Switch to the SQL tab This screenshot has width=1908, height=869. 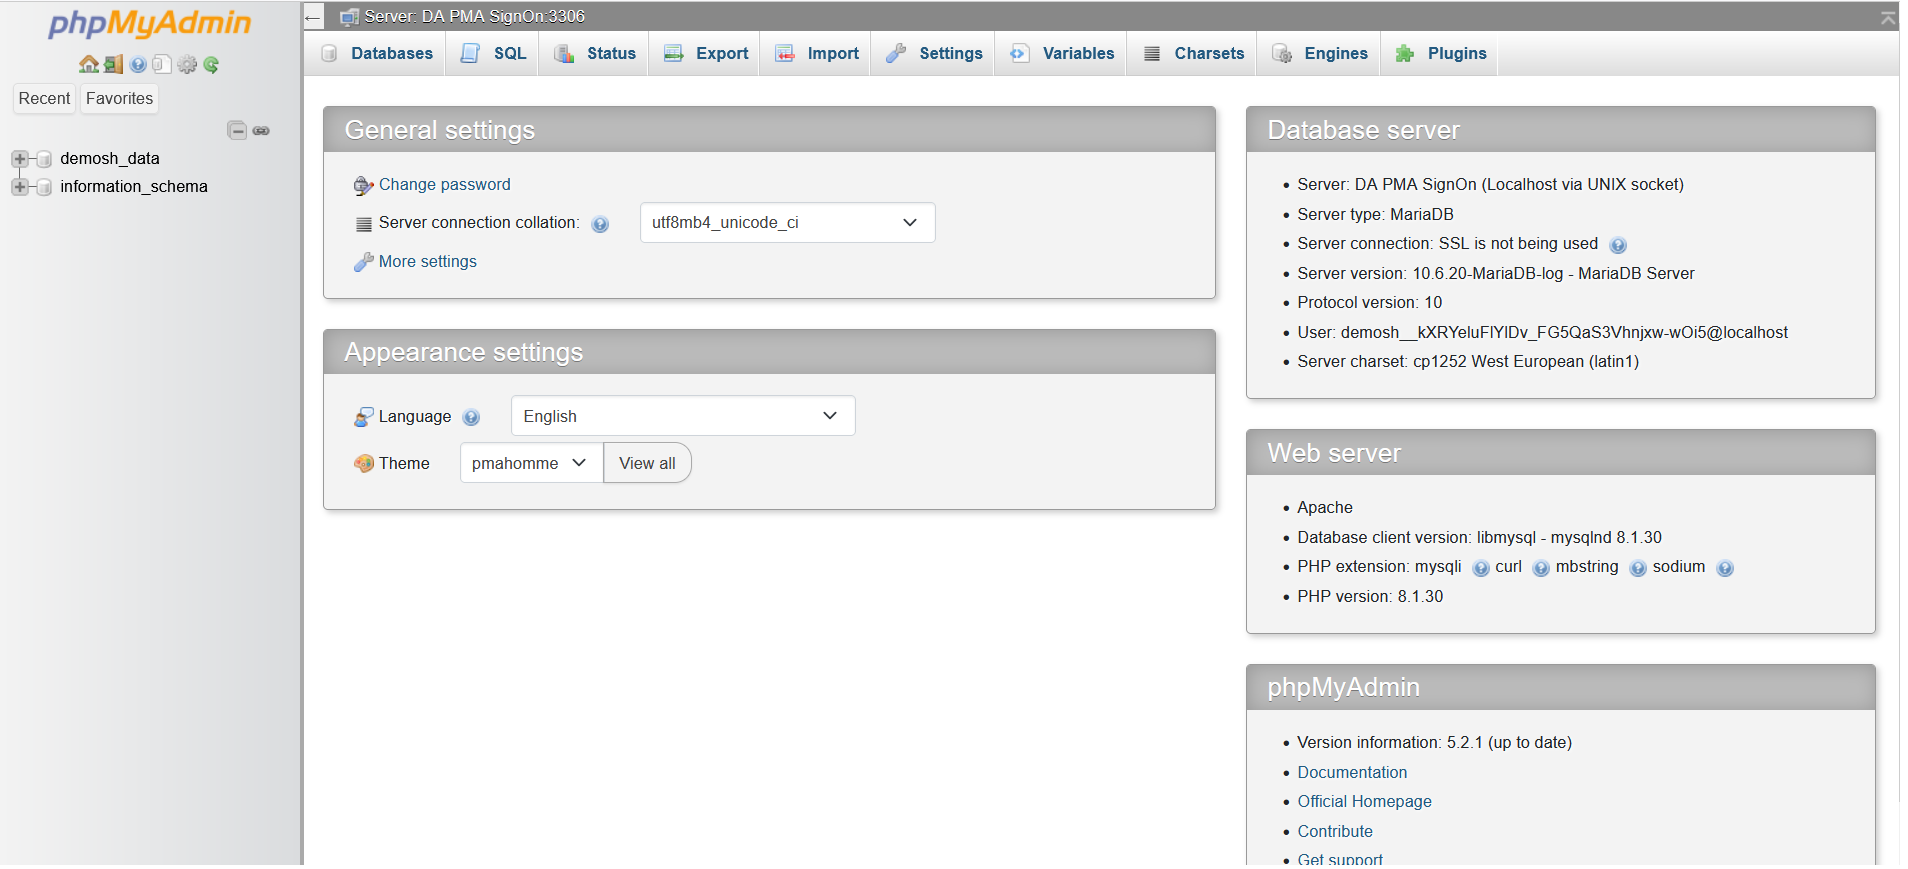[493, 54]
